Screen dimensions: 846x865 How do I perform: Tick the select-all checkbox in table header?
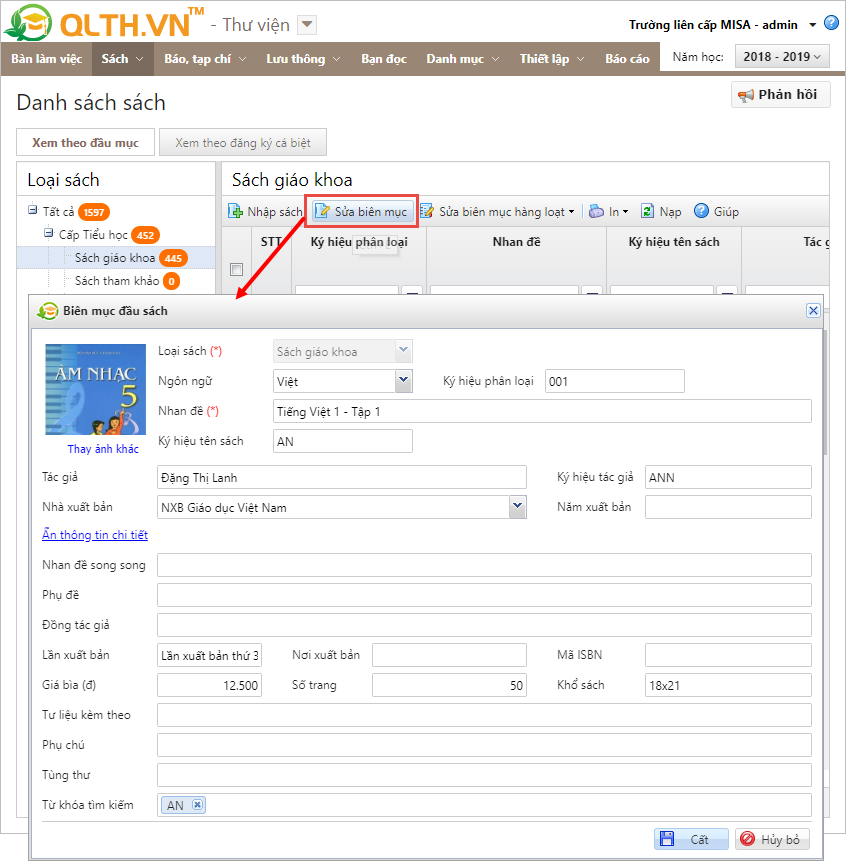click(236, 269)
